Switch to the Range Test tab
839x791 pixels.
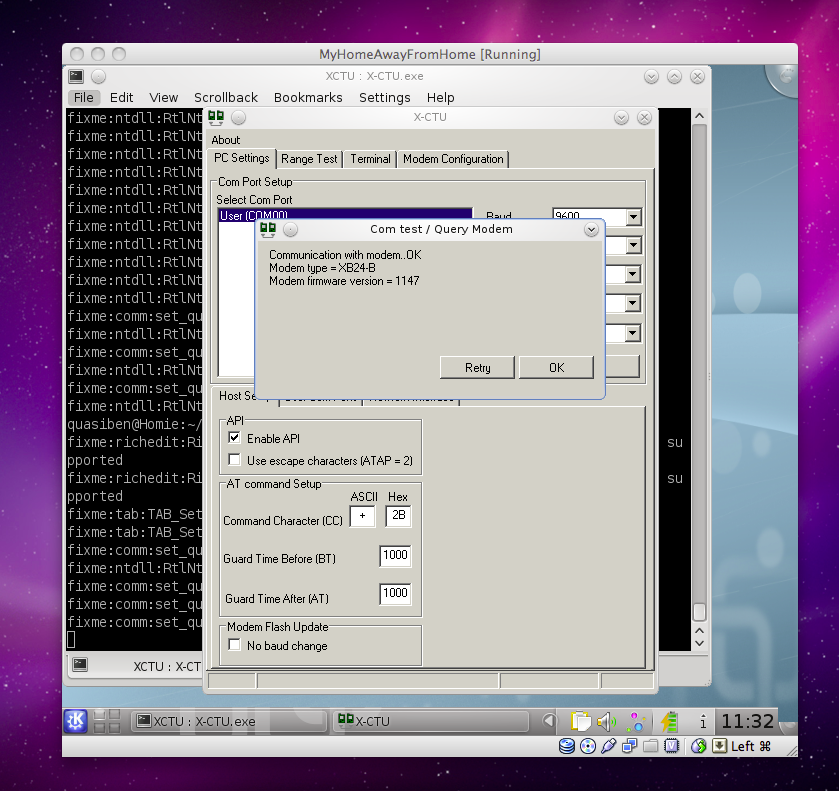(309, 159)
